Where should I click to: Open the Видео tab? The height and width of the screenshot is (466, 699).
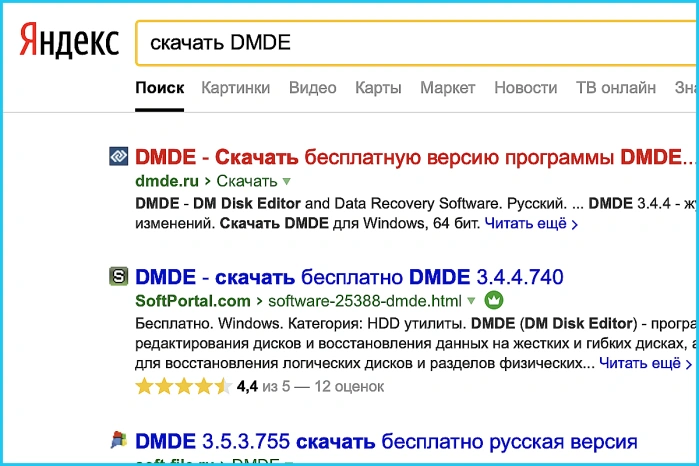[312, 88]
